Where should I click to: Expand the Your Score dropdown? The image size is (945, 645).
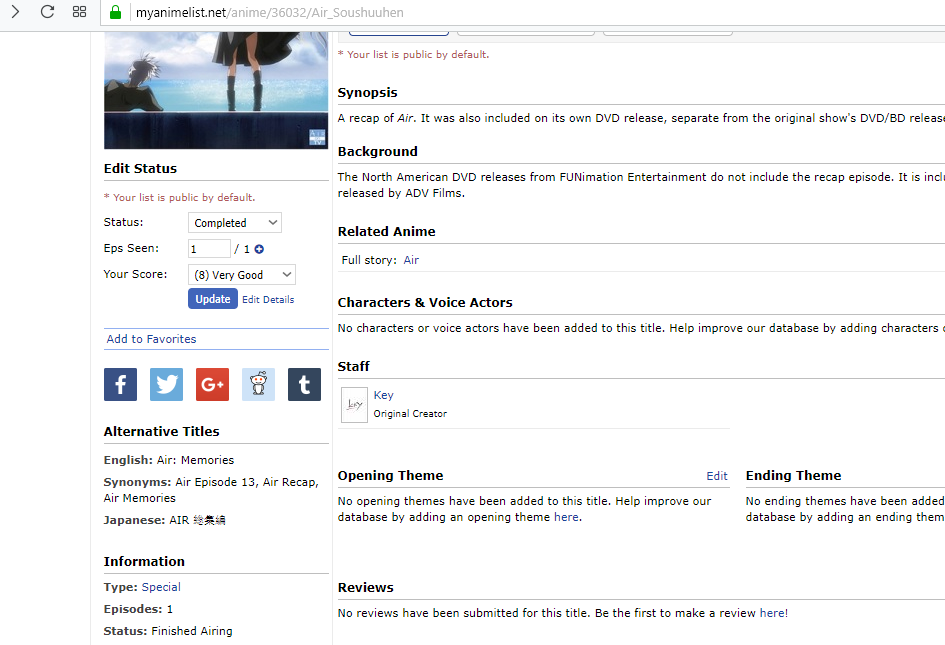pyautogui.click(x=241, y=275)
